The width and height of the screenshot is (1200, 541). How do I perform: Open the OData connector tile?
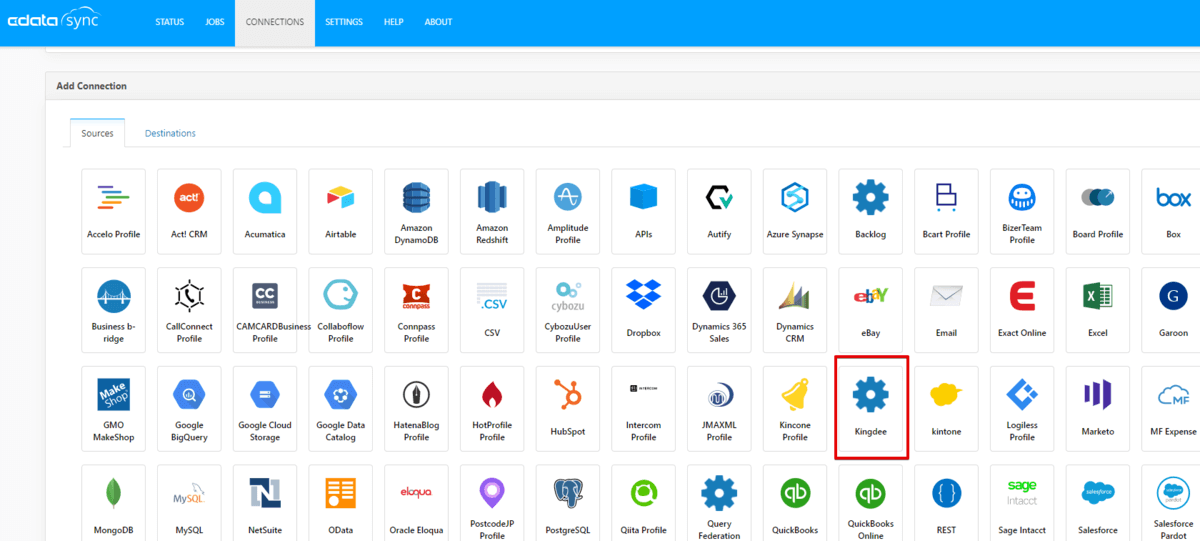coord(341,503)
